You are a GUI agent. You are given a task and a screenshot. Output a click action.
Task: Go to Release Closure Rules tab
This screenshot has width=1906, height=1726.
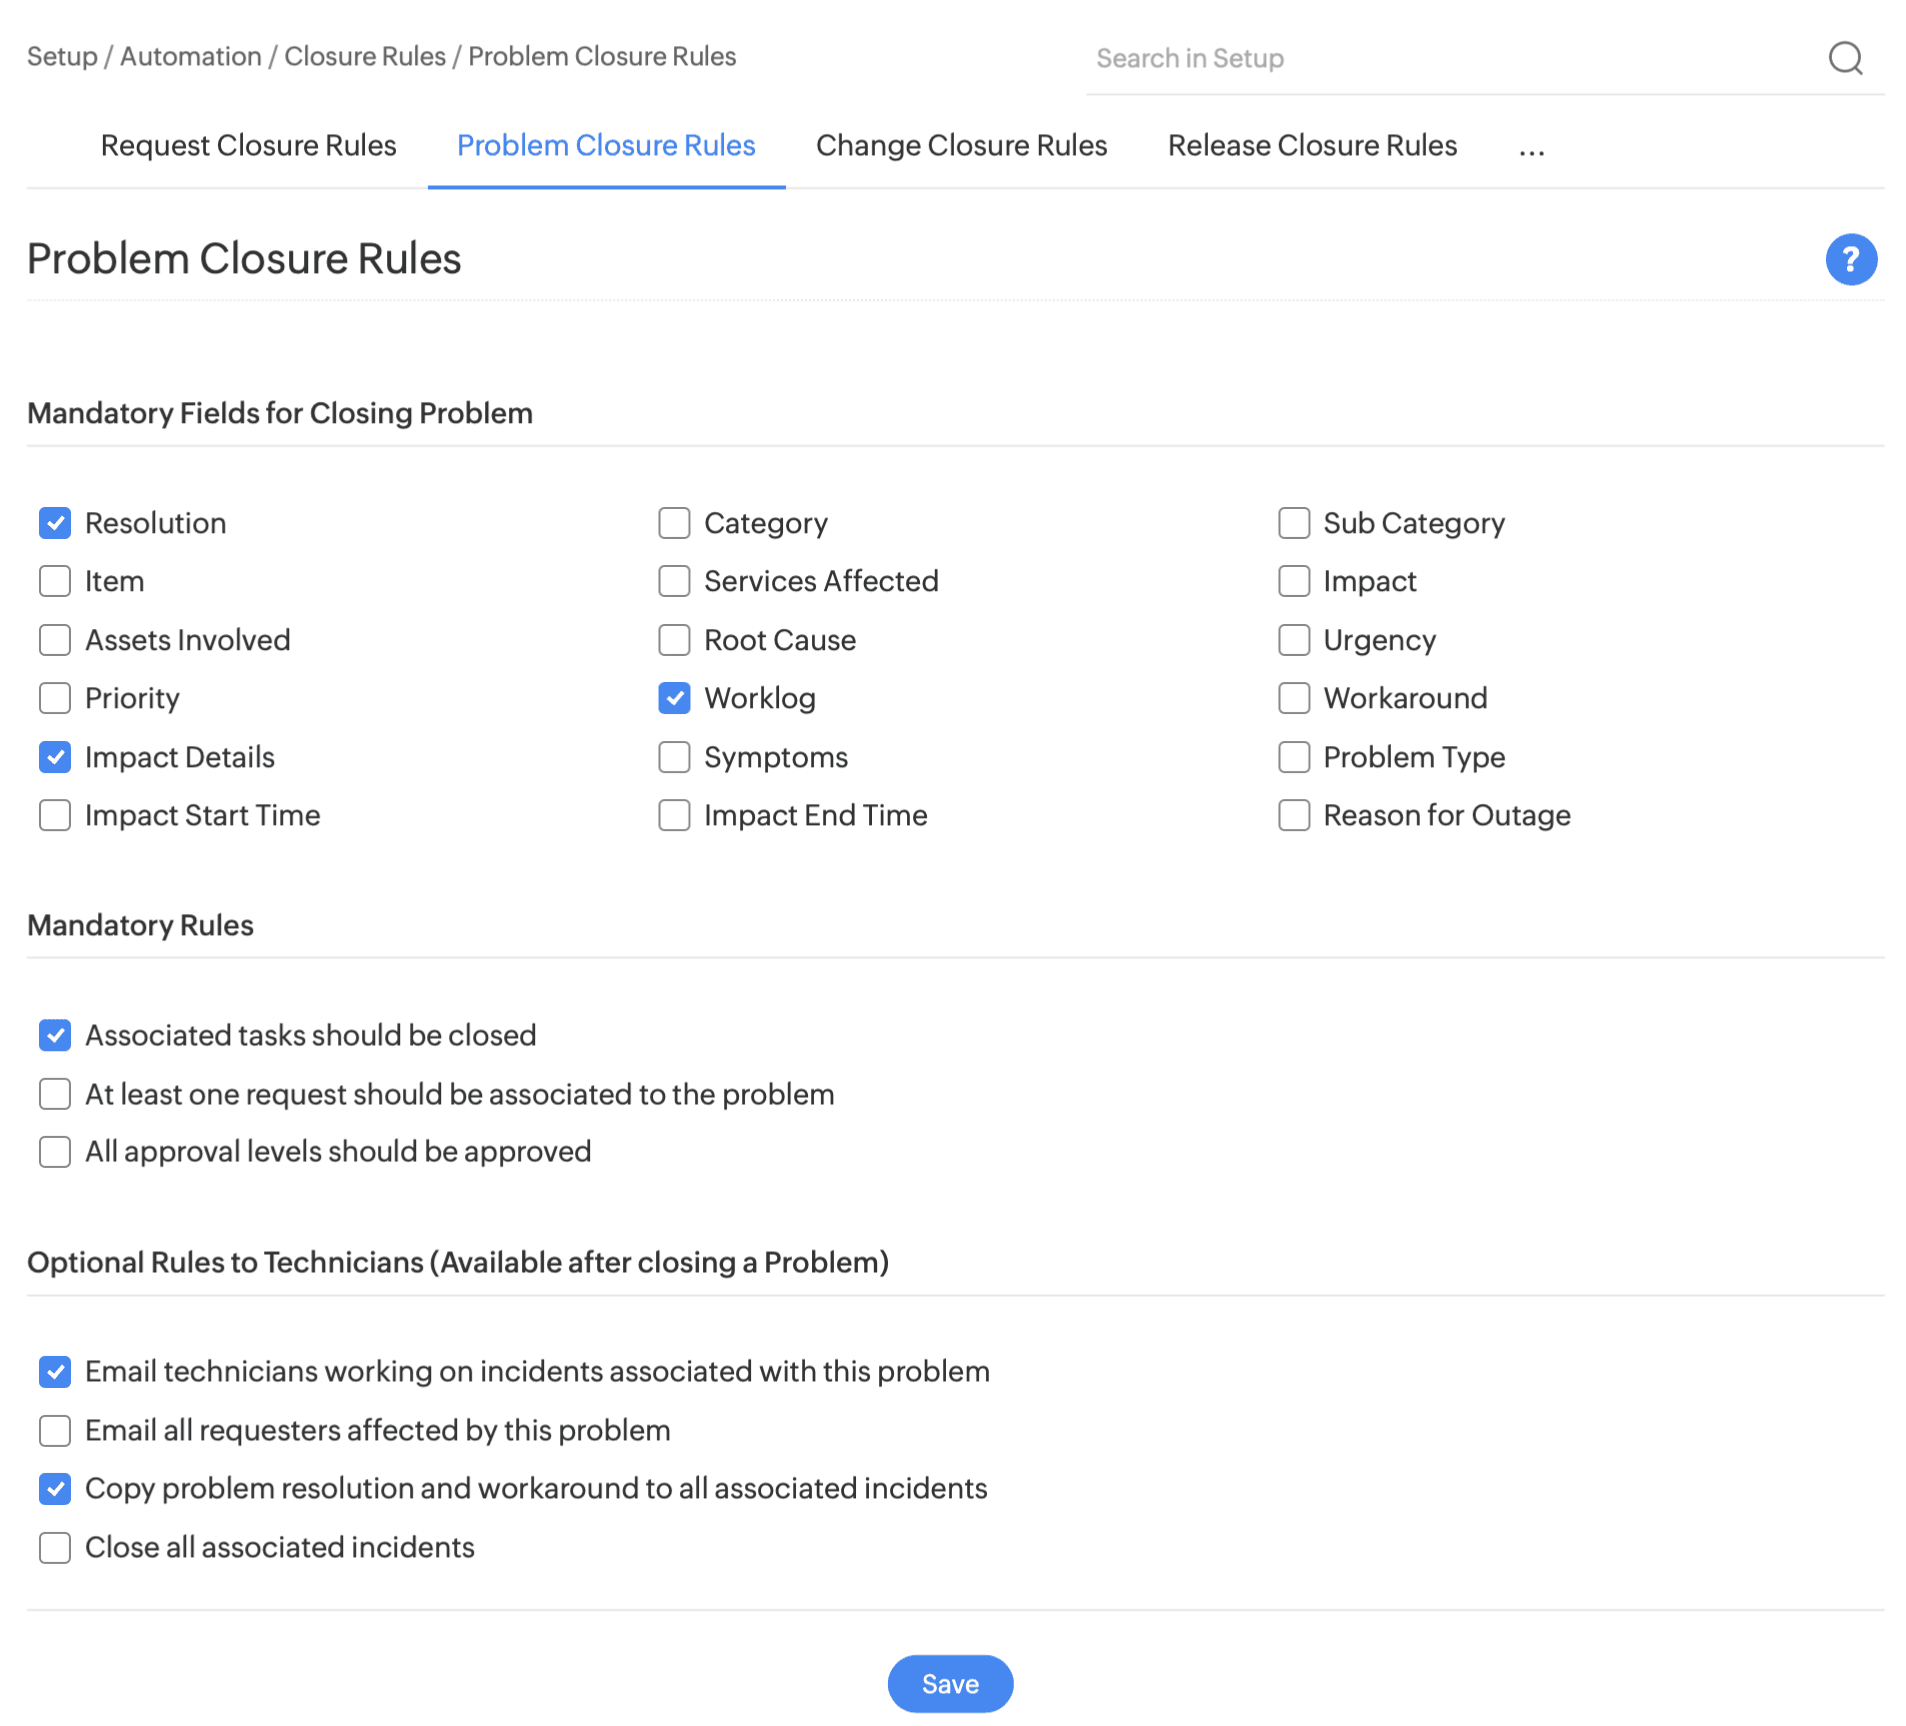tap(1312, 146)
